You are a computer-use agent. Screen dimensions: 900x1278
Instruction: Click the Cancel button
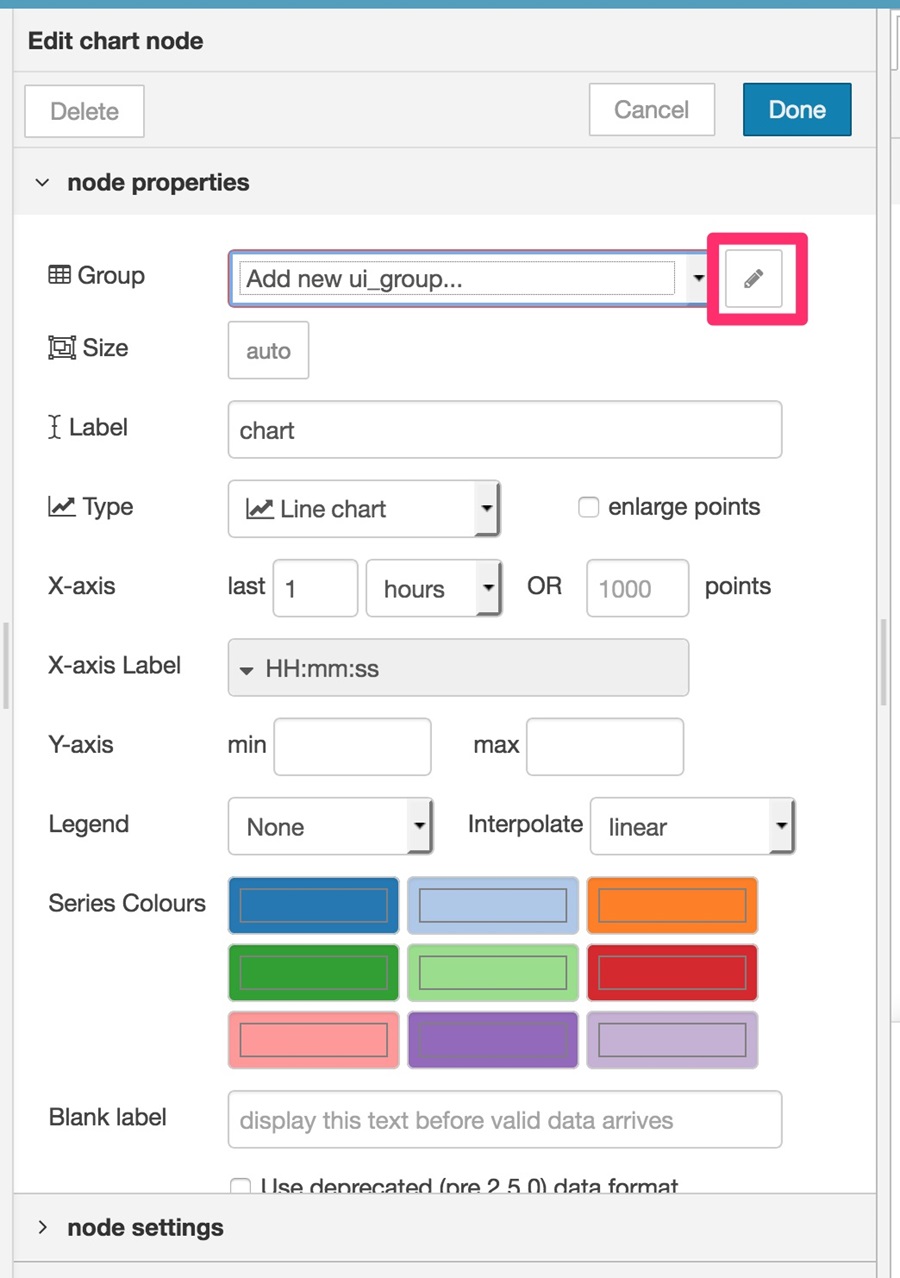point(652,109)
